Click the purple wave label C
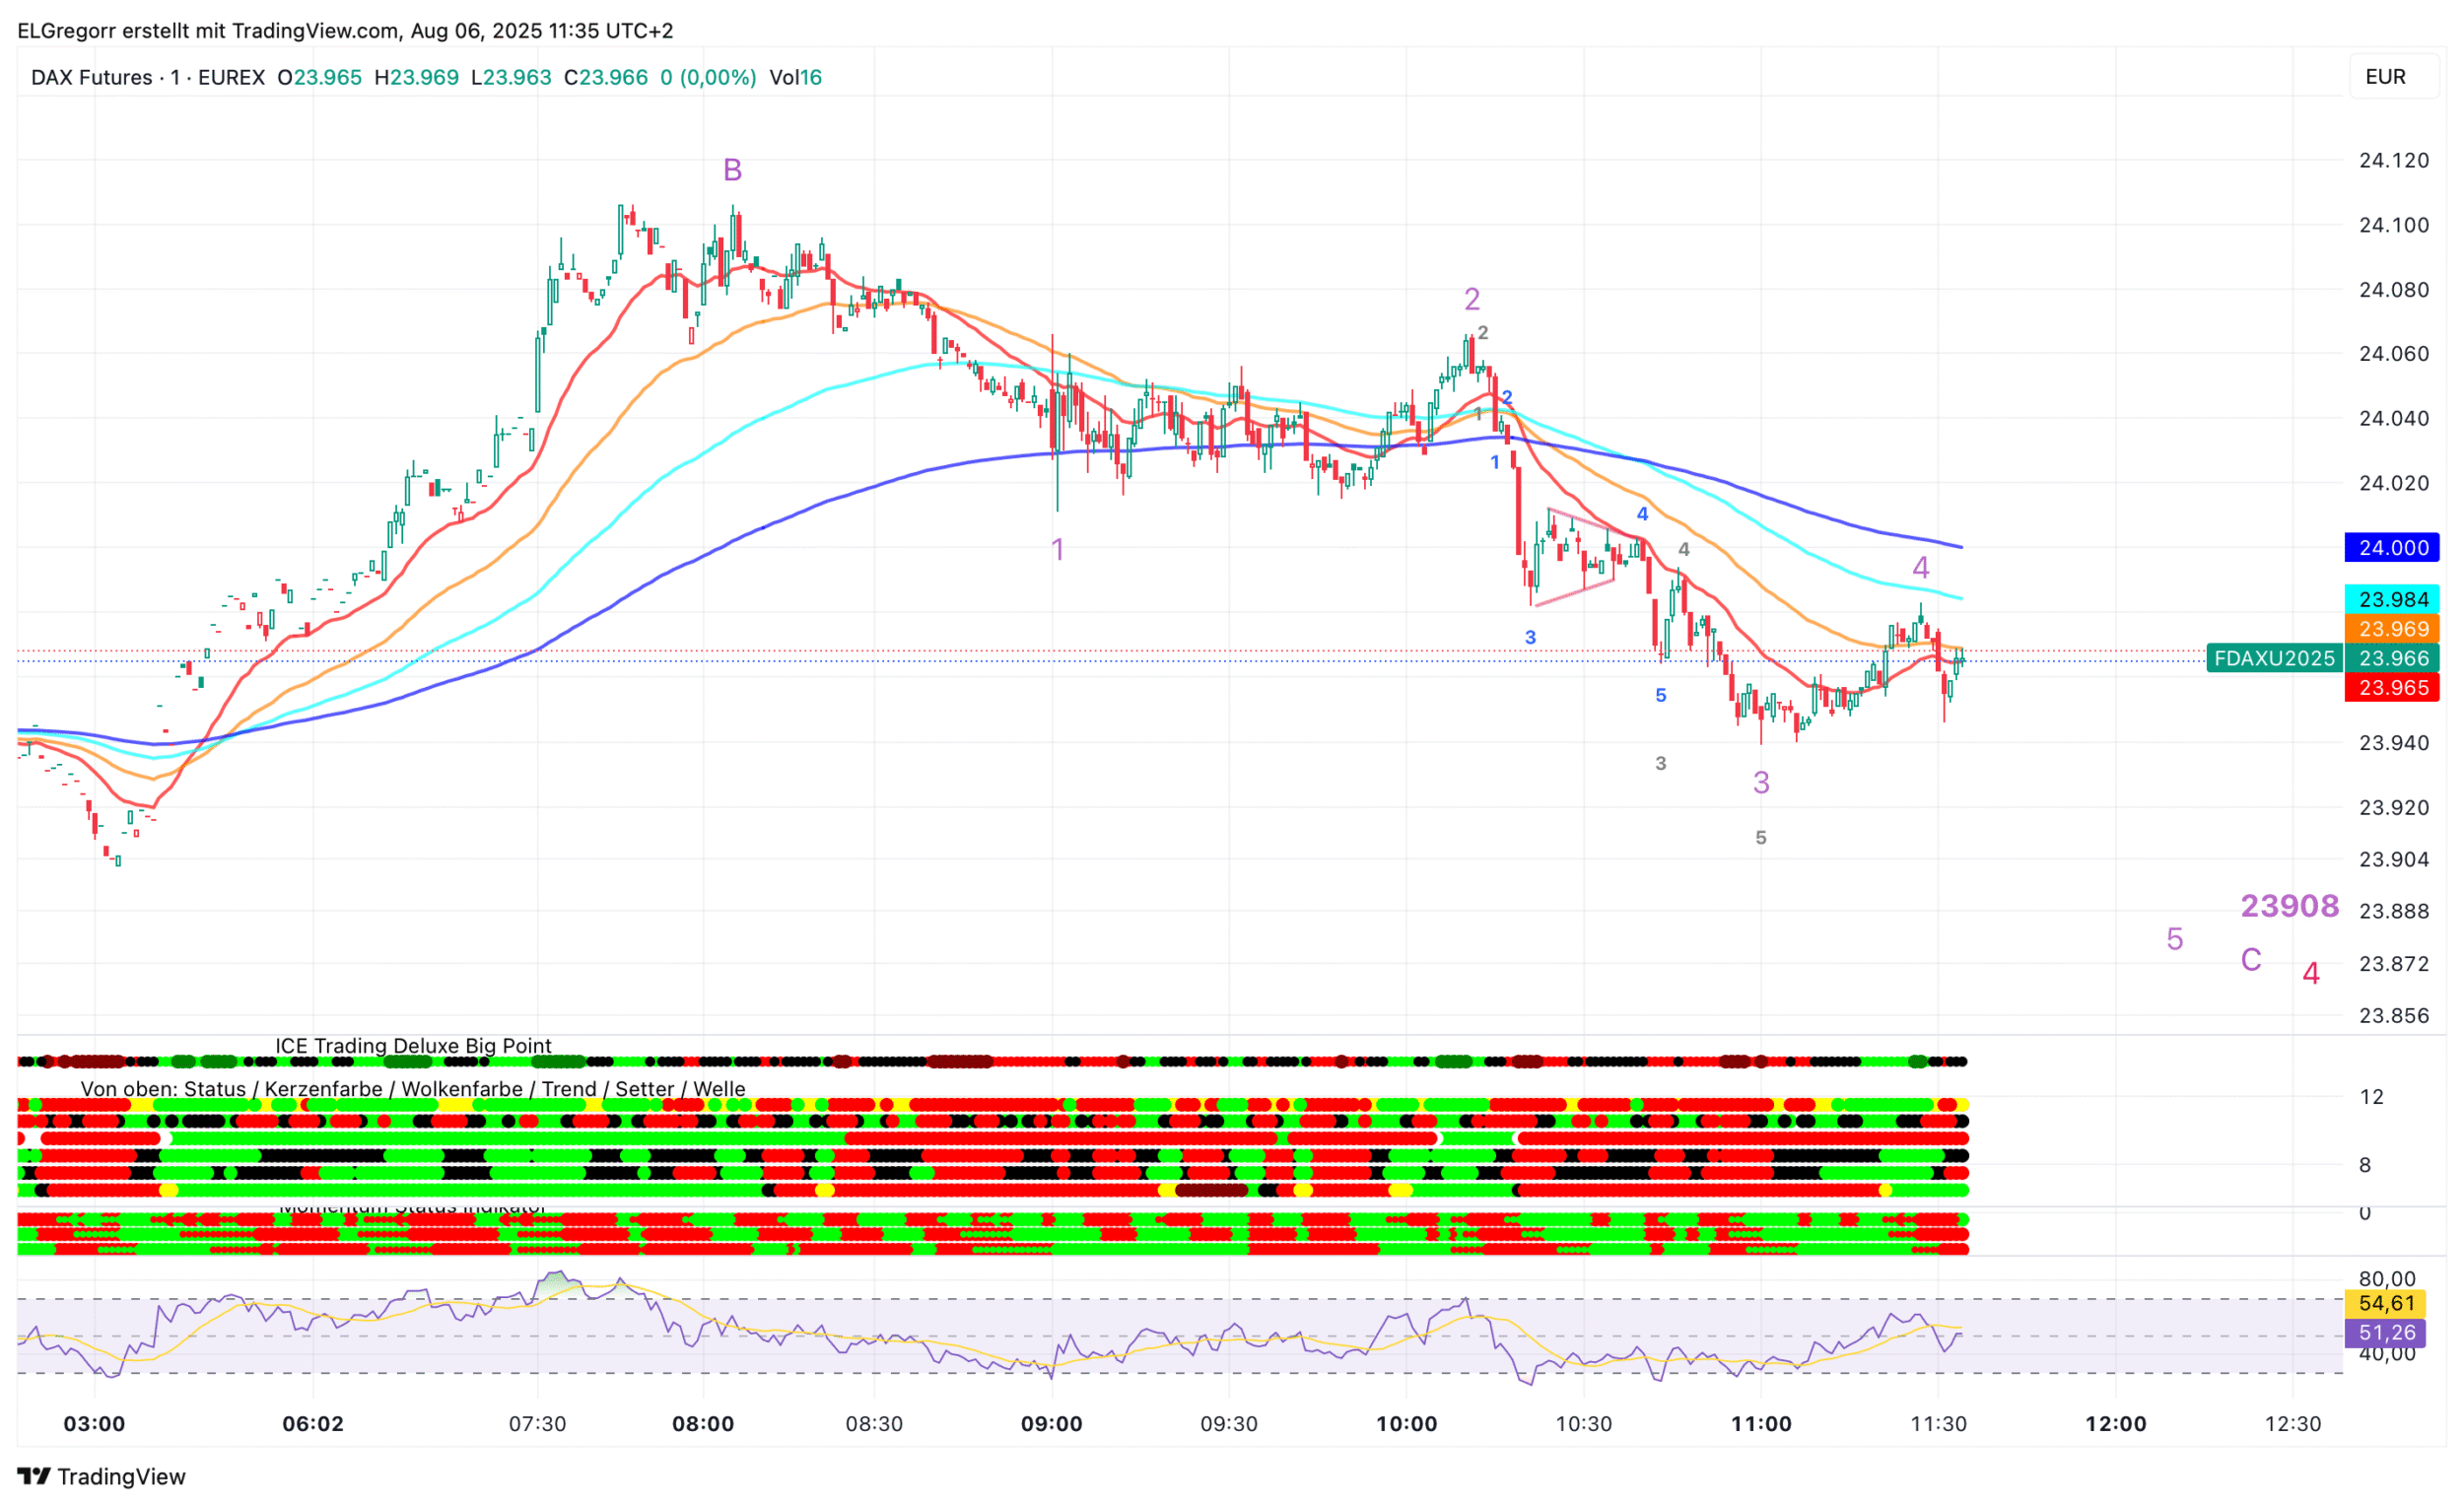2464x1507 pixels. coord(2250,960)
